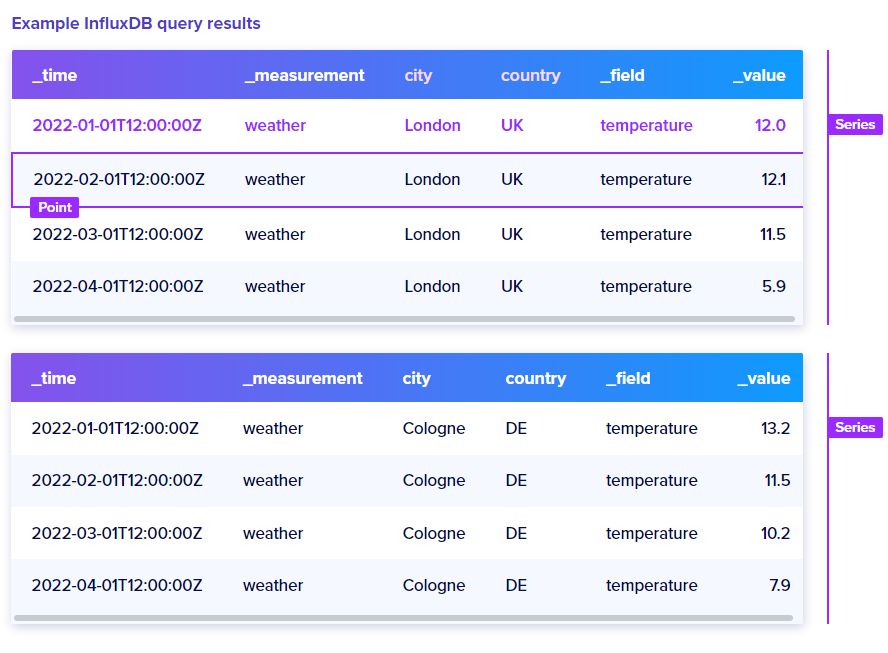Click the Cologne table's _measurement column header

coord(302,378)
